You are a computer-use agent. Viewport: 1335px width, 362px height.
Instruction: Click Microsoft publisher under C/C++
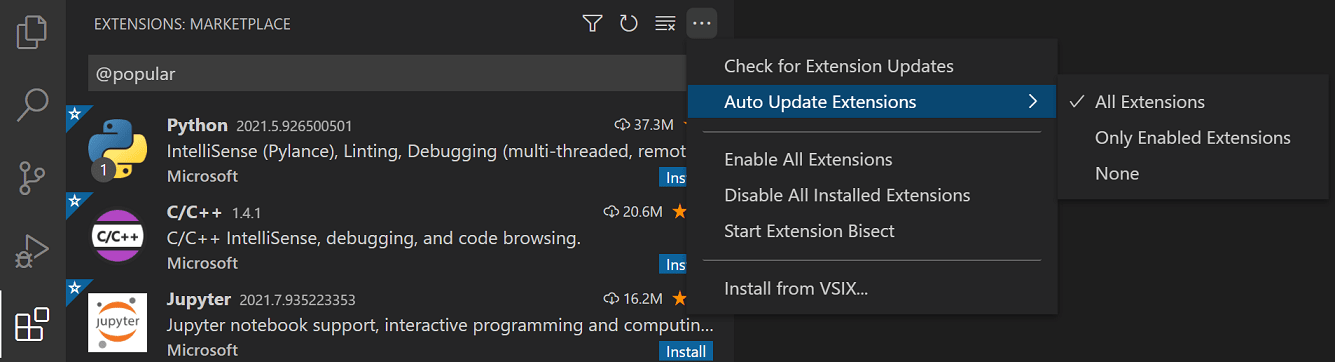(x=202, y=263)
